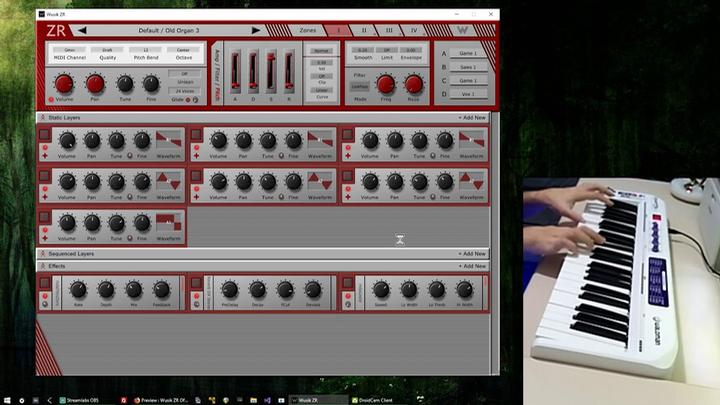
Task: Click the Smooth value field
Action: point(363,50)
